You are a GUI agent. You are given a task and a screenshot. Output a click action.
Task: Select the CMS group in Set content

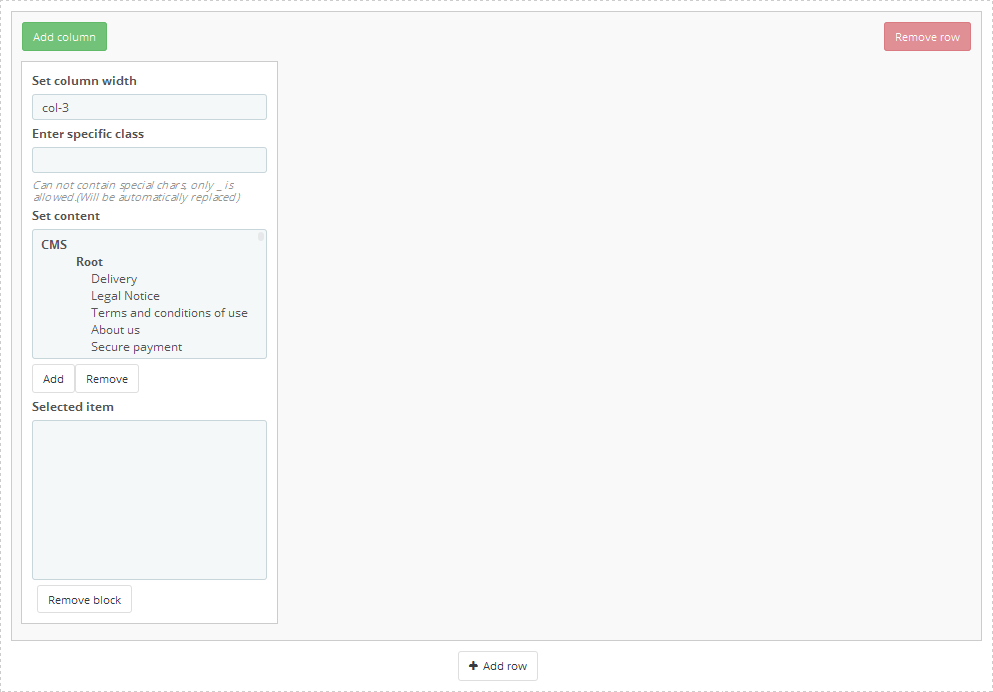click(x=54, y=245)
